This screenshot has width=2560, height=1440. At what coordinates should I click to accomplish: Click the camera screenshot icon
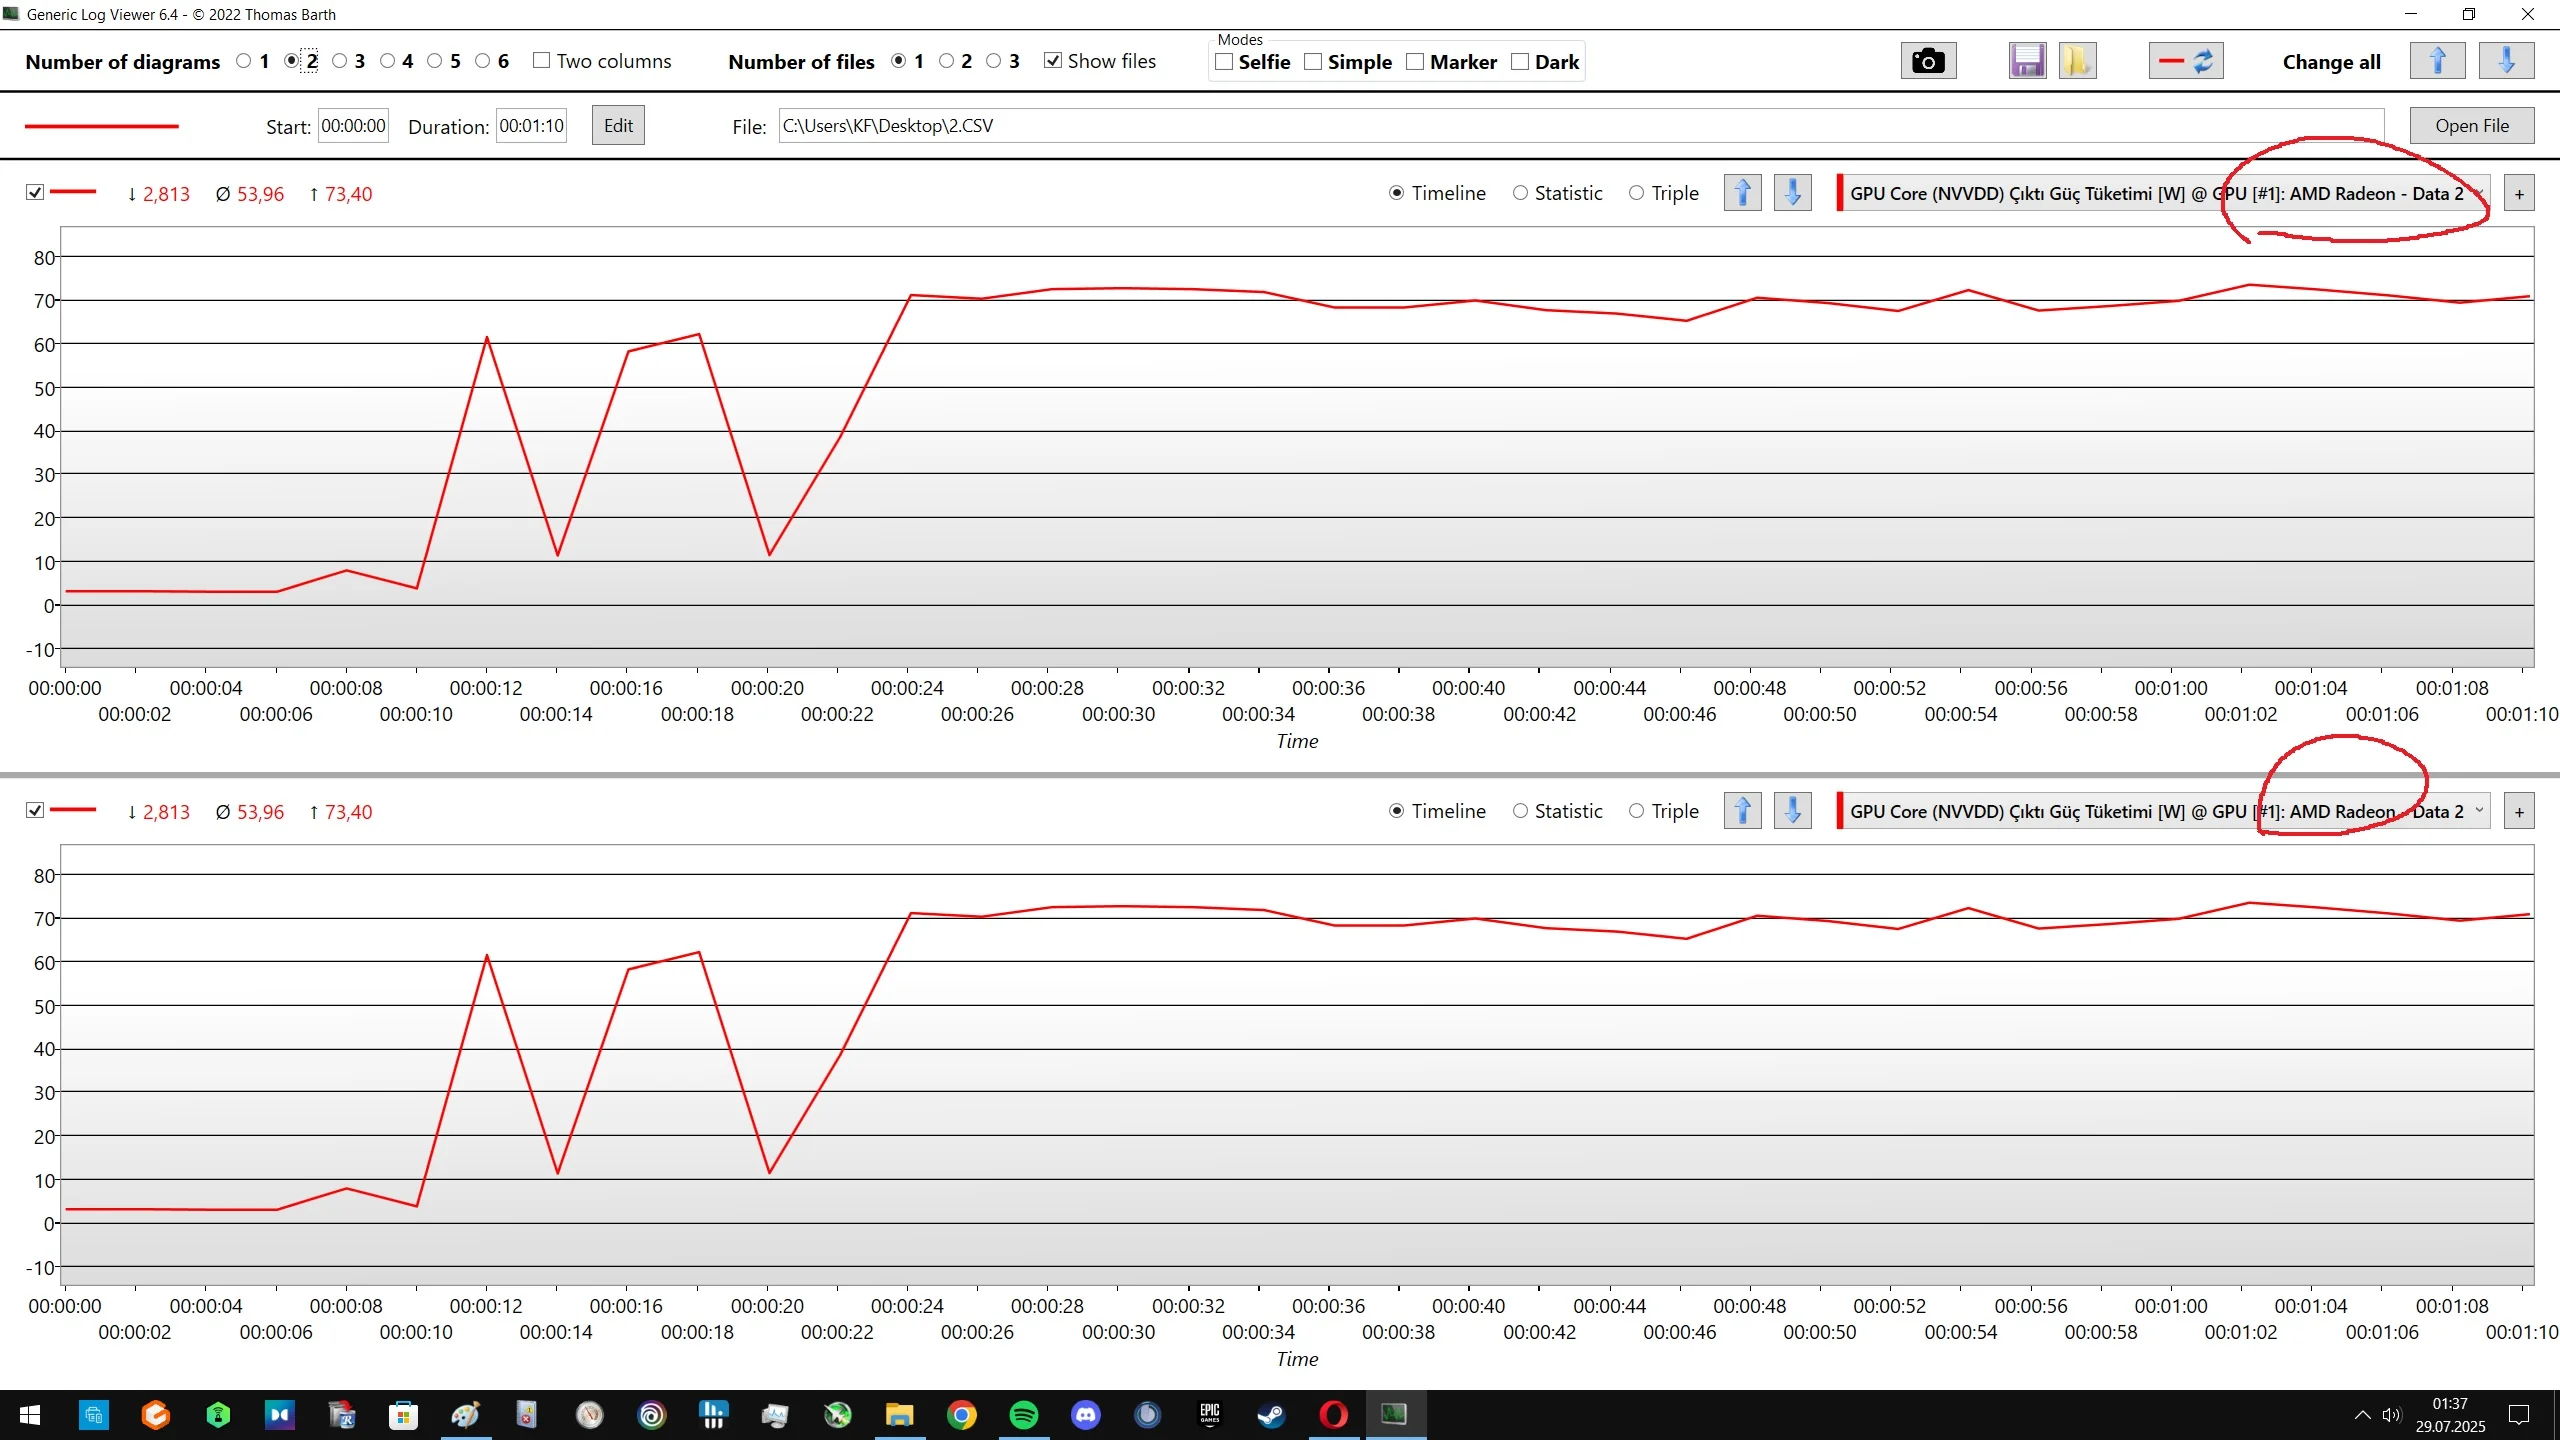1927,62
